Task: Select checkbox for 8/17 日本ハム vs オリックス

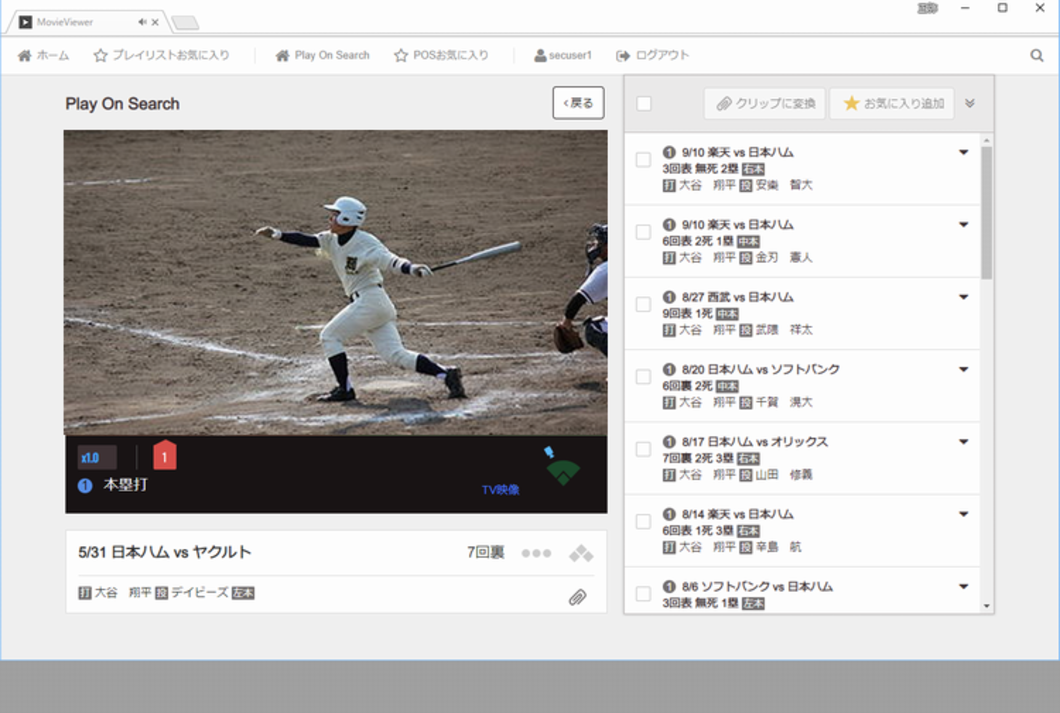Action: pos(643,450)
